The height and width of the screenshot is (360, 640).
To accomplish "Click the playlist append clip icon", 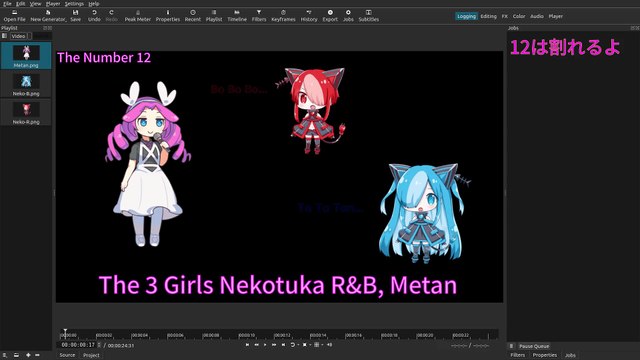I will 16,355.
